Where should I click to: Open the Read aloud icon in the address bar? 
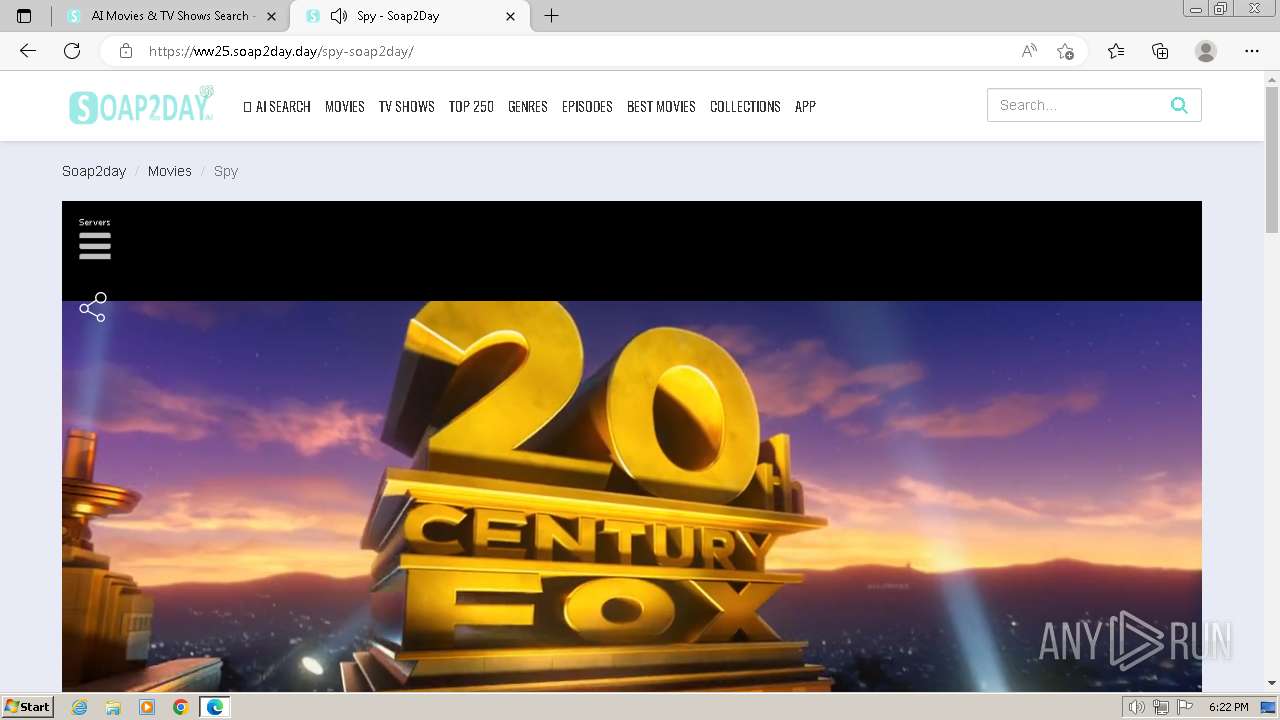tap(1029, 51)
